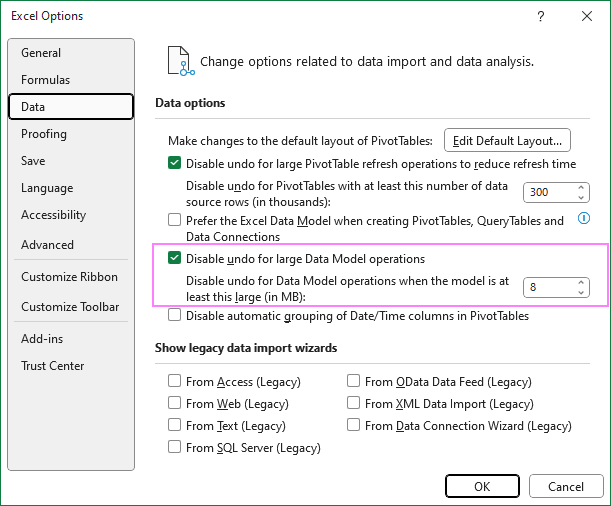Uncheck Disable undo for large Data Model operations

[175, 258]
